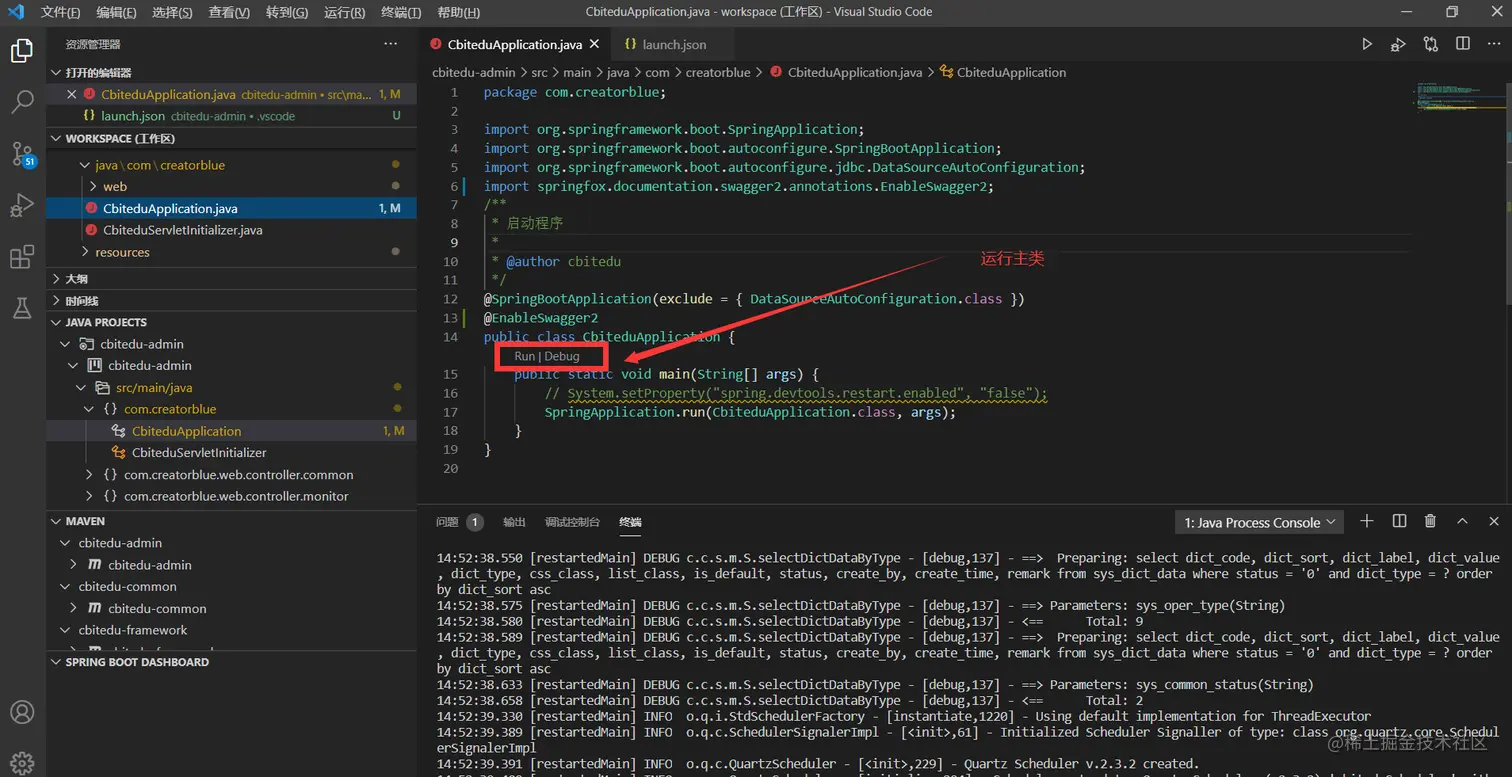The image size is (1512, 777).
Task: Open the Explorer view in activity bar
Action: [x=22, y=50]
